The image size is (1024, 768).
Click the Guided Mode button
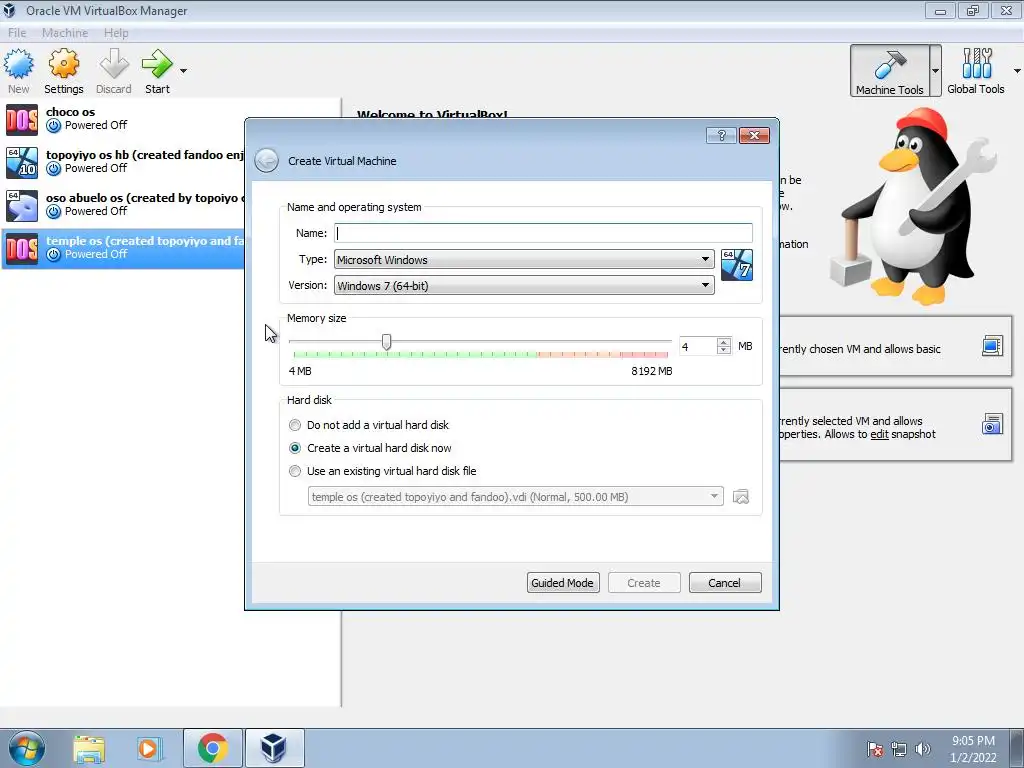[x=563, y=583]
